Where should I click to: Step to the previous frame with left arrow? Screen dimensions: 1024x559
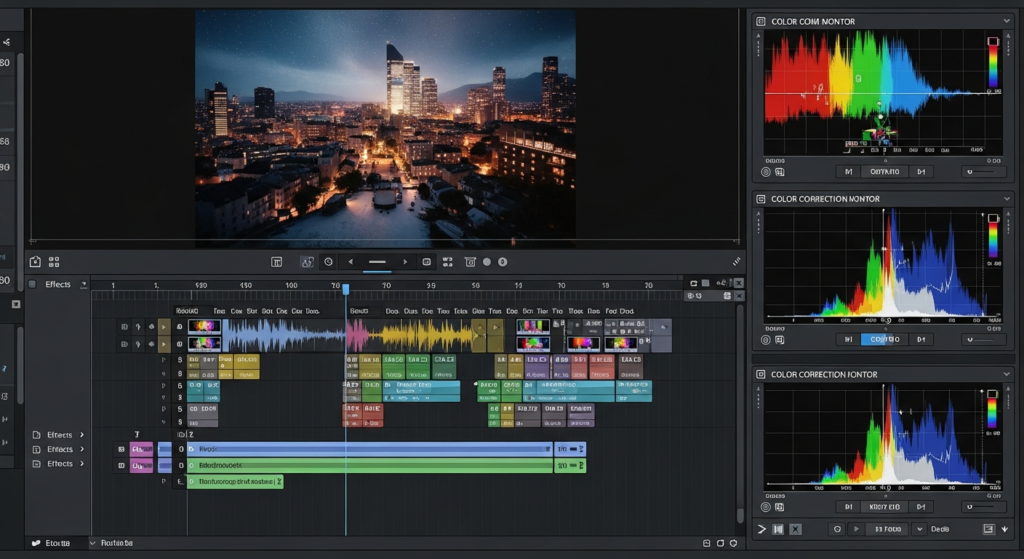pyautogui.click(x=350, y=262)
